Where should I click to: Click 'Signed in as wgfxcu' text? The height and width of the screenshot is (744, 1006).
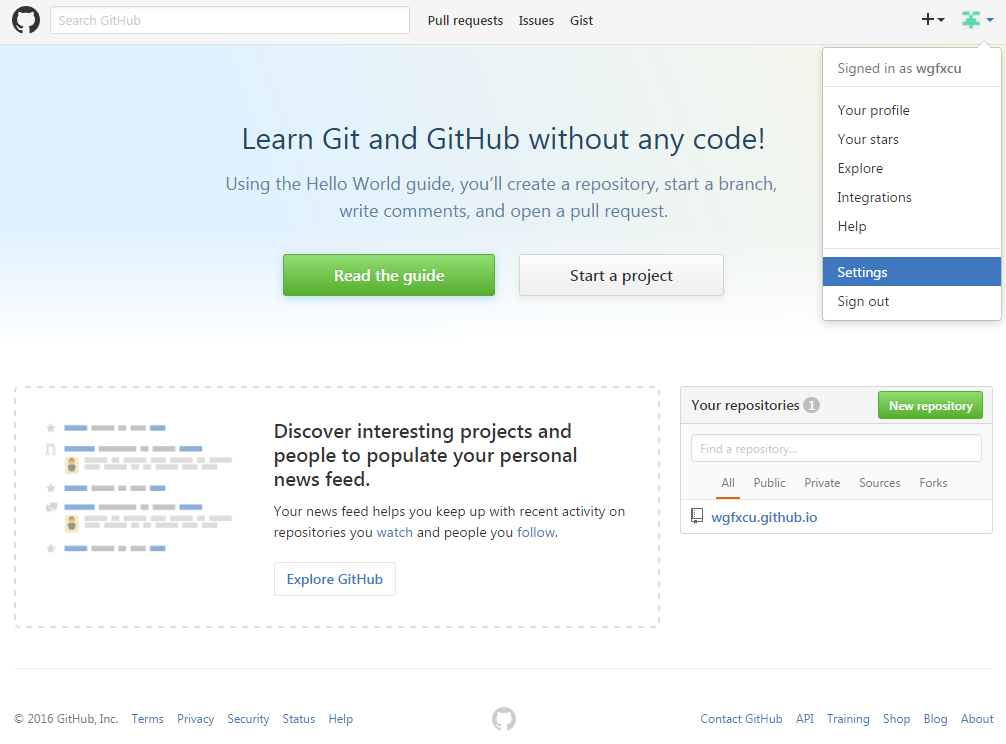(899, 69)
